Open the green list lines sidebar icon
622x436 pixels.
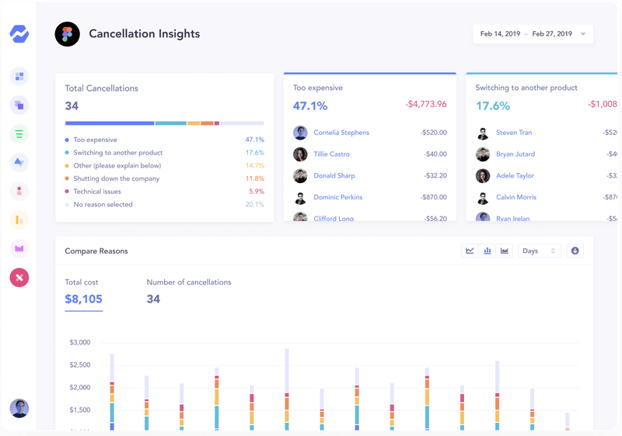[x=19, y=134]
